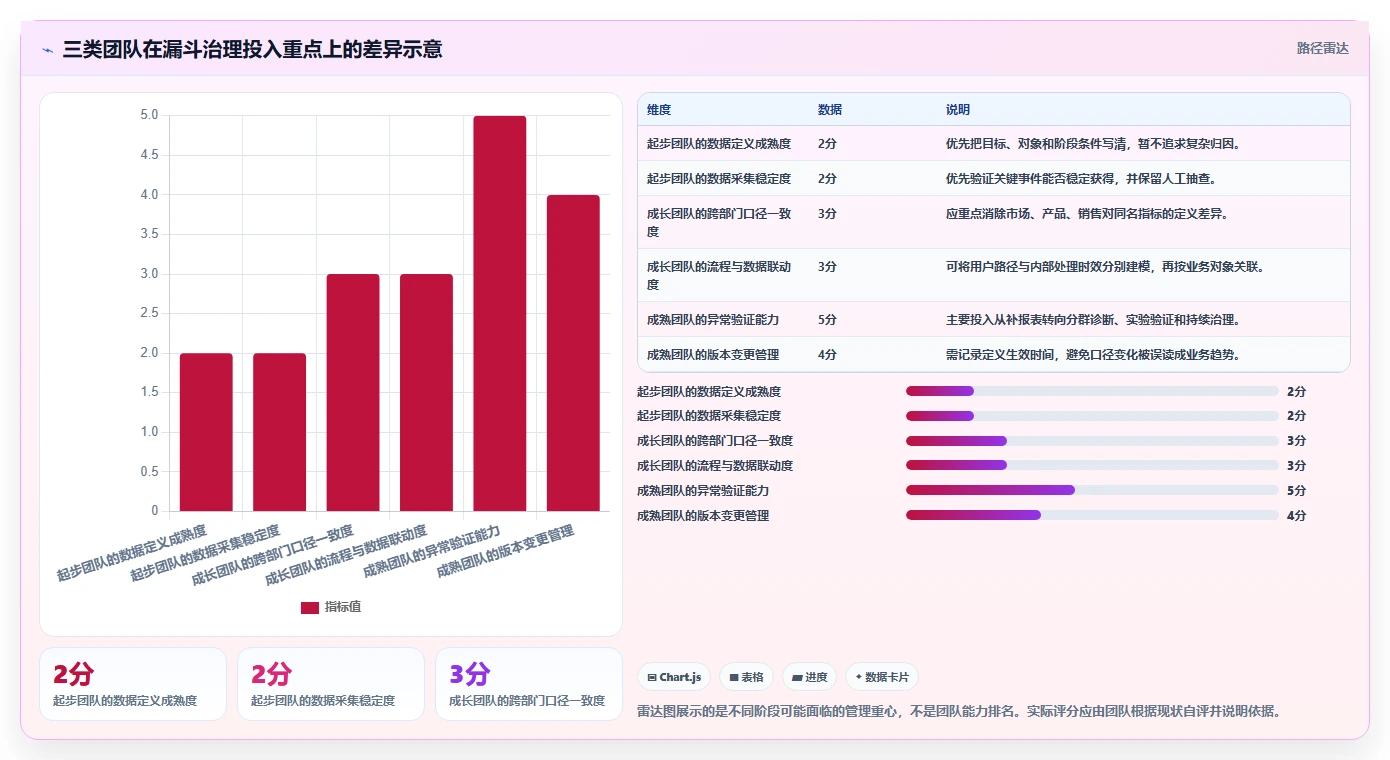
Task: Click the progress bar for 起步团队的数据定义成熟度
Action: click(1092, 391)
